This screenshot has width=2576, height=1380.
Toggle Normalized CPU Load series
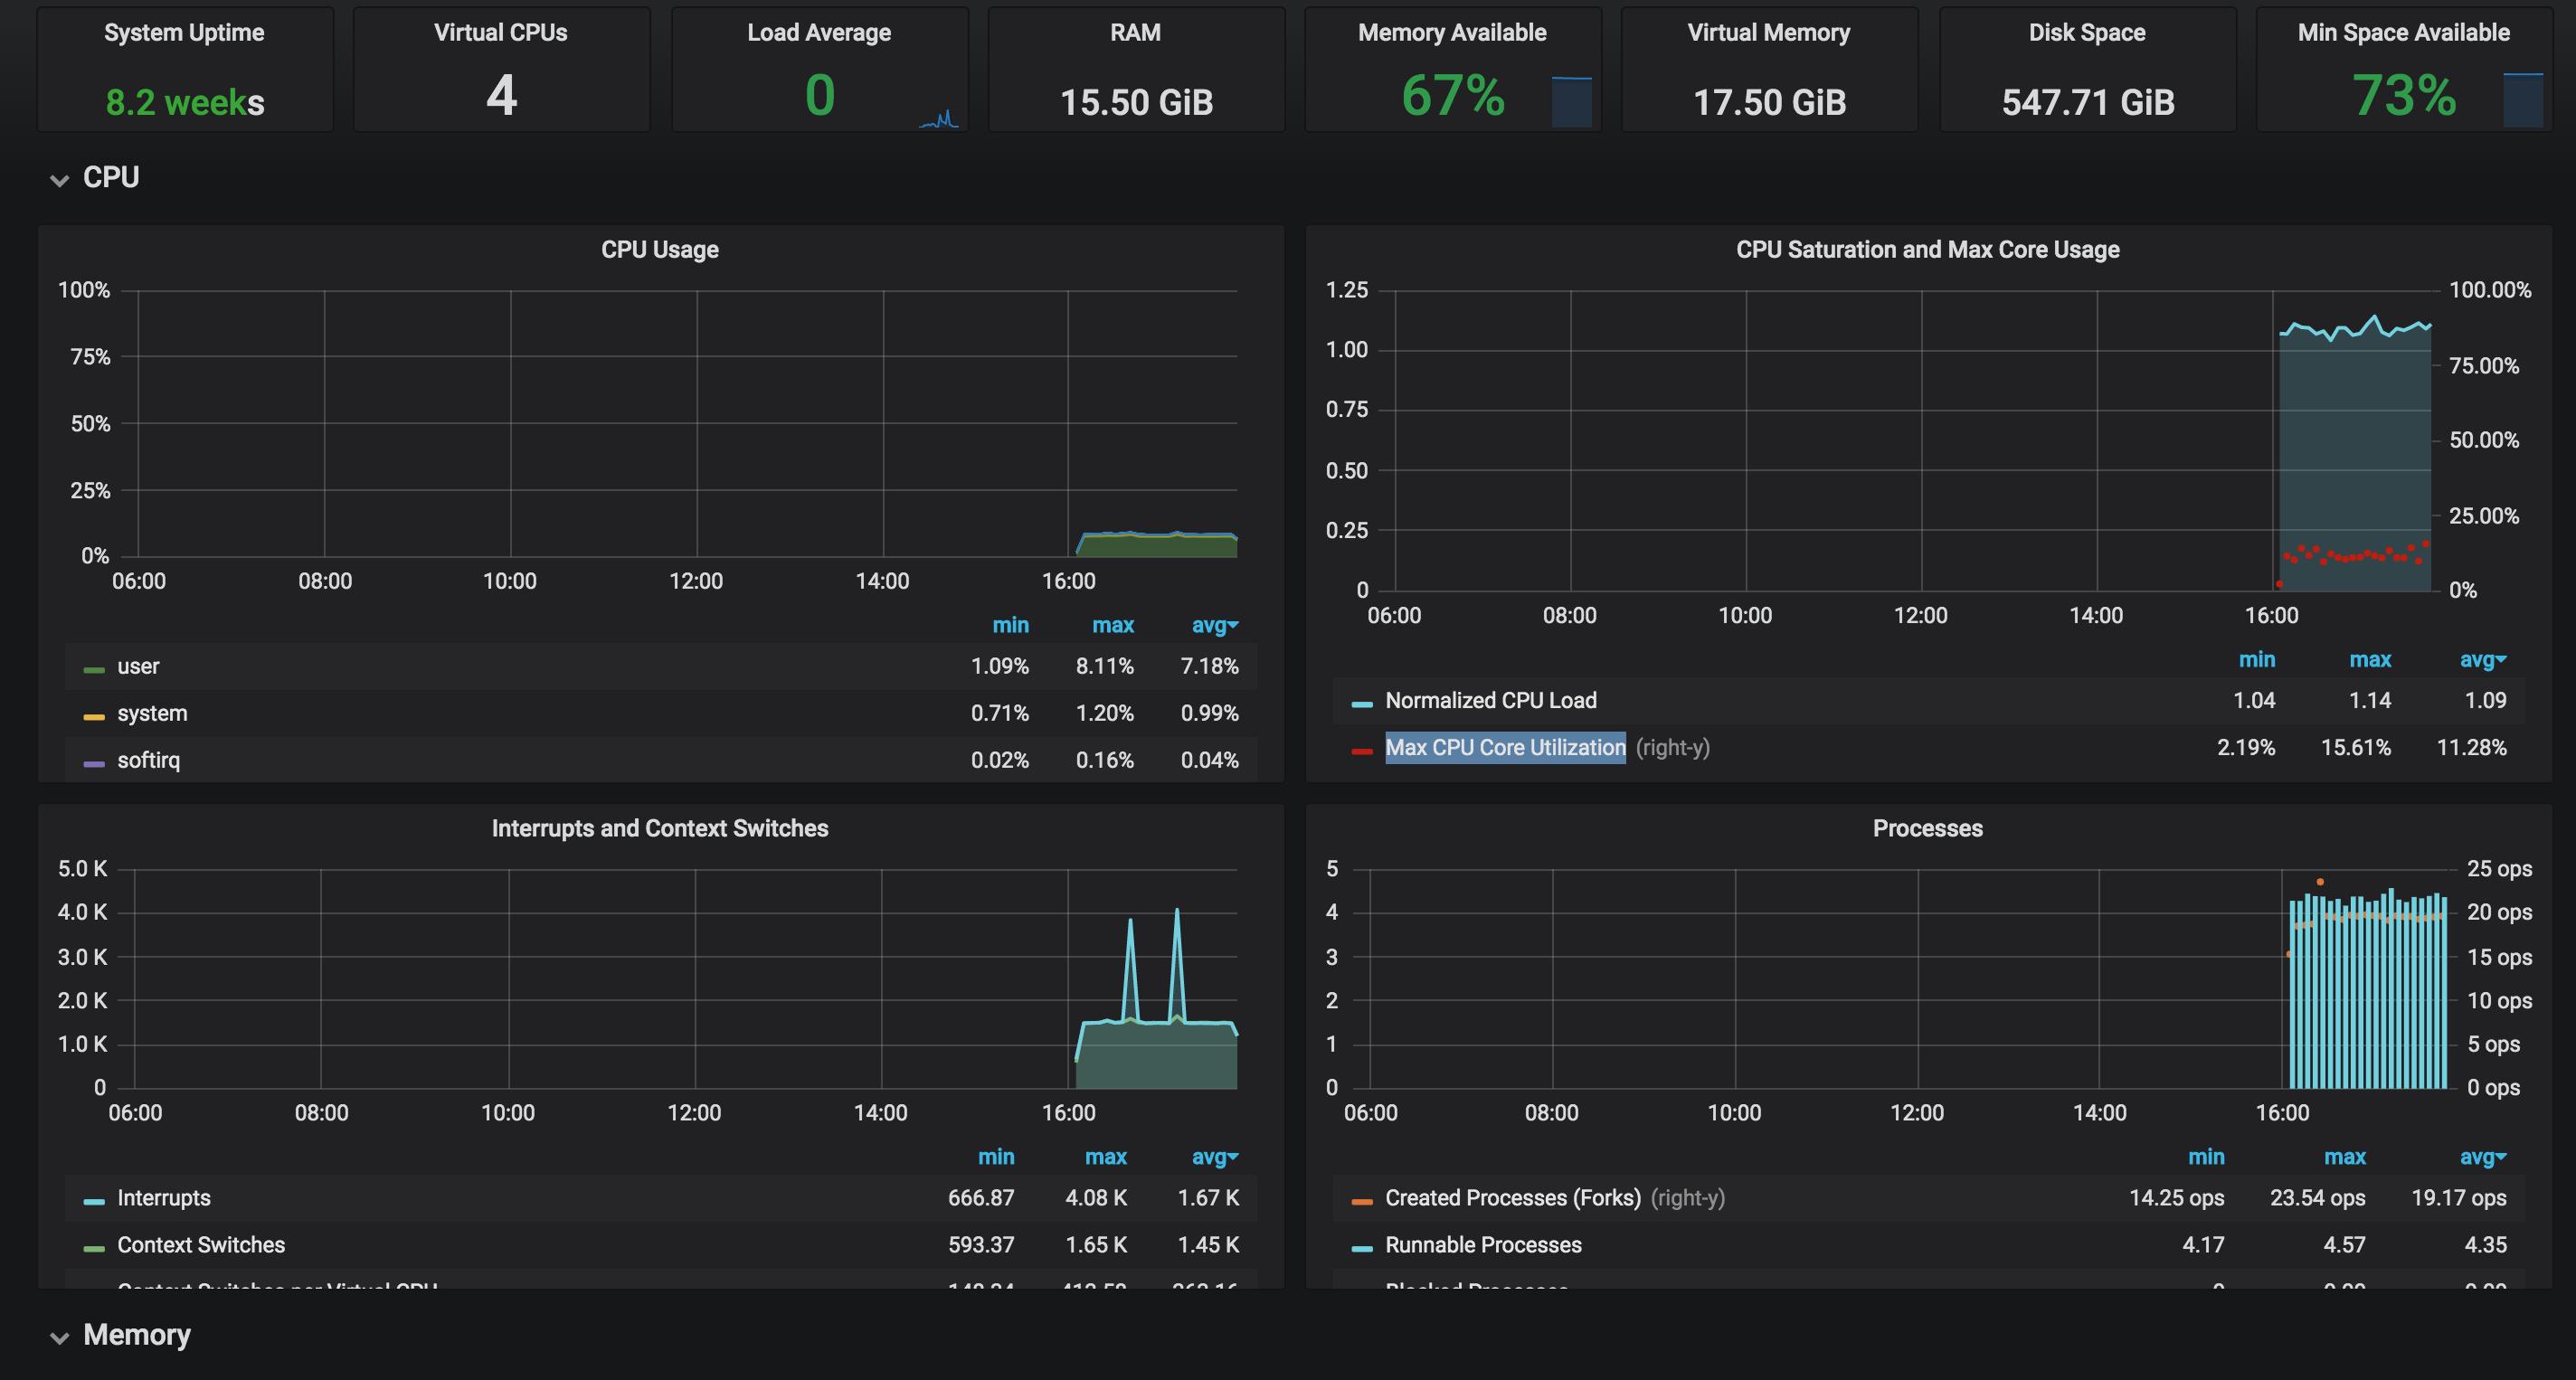(1490, 700)
